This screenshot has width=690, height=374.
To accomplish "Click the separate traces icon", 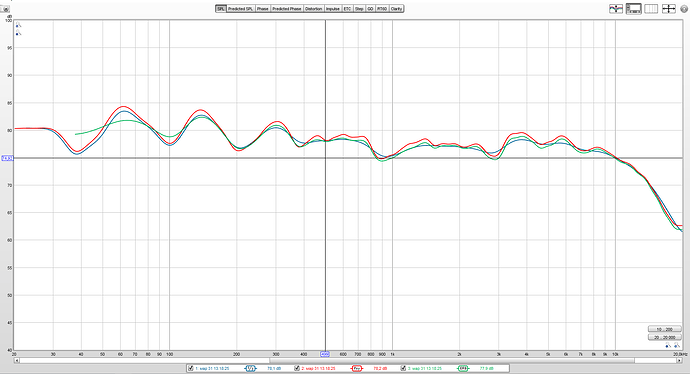I will (x=616, y=9).
